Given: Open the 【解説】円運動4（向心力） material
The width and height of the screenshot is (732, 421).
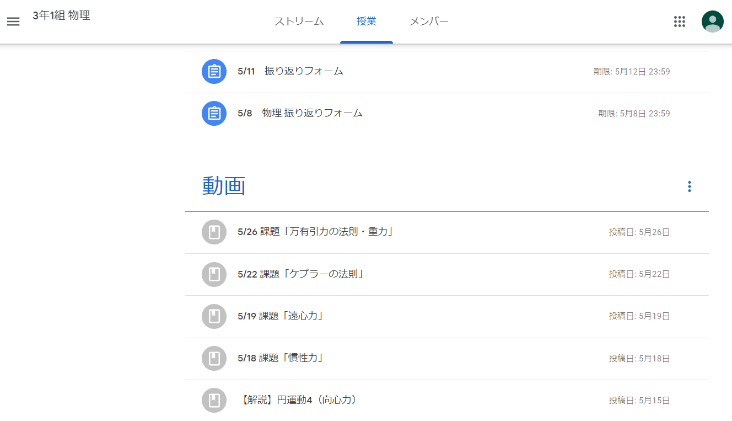Looking at the screenshot, I should [299, 400].
